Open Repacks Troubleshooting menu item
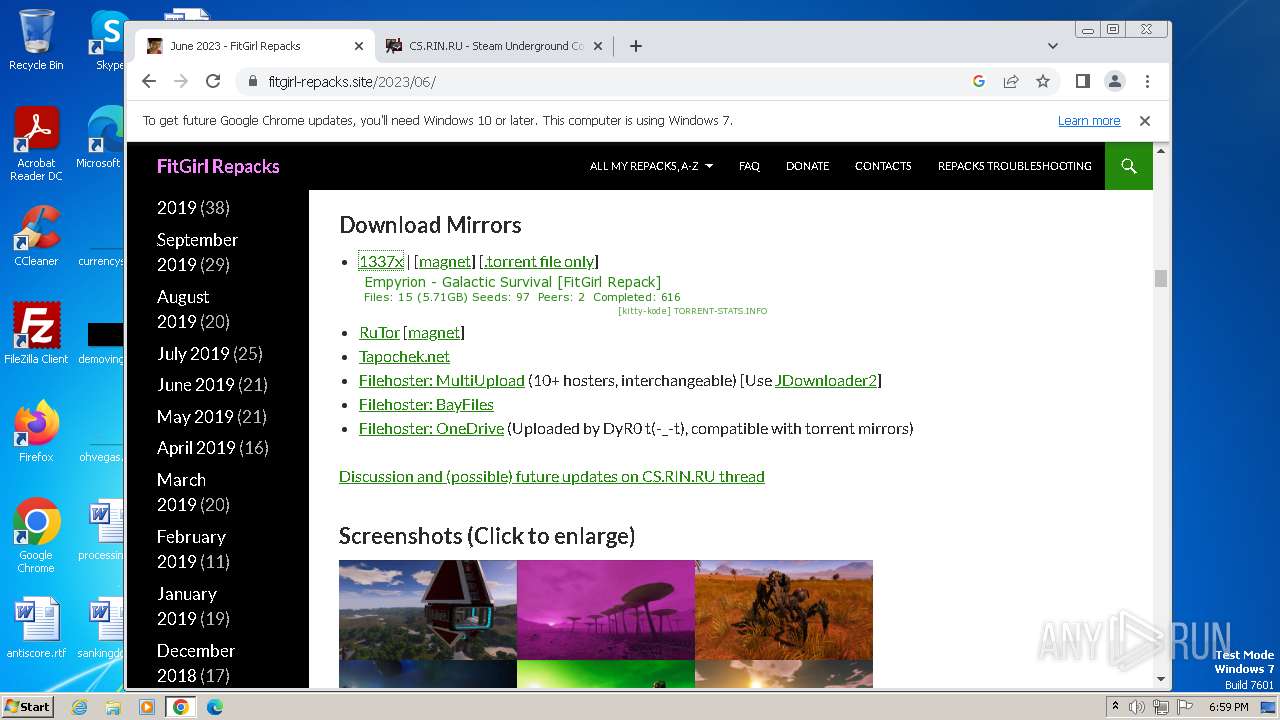The width and height of the screenshot is (1280, 720). pos(1014,166)
